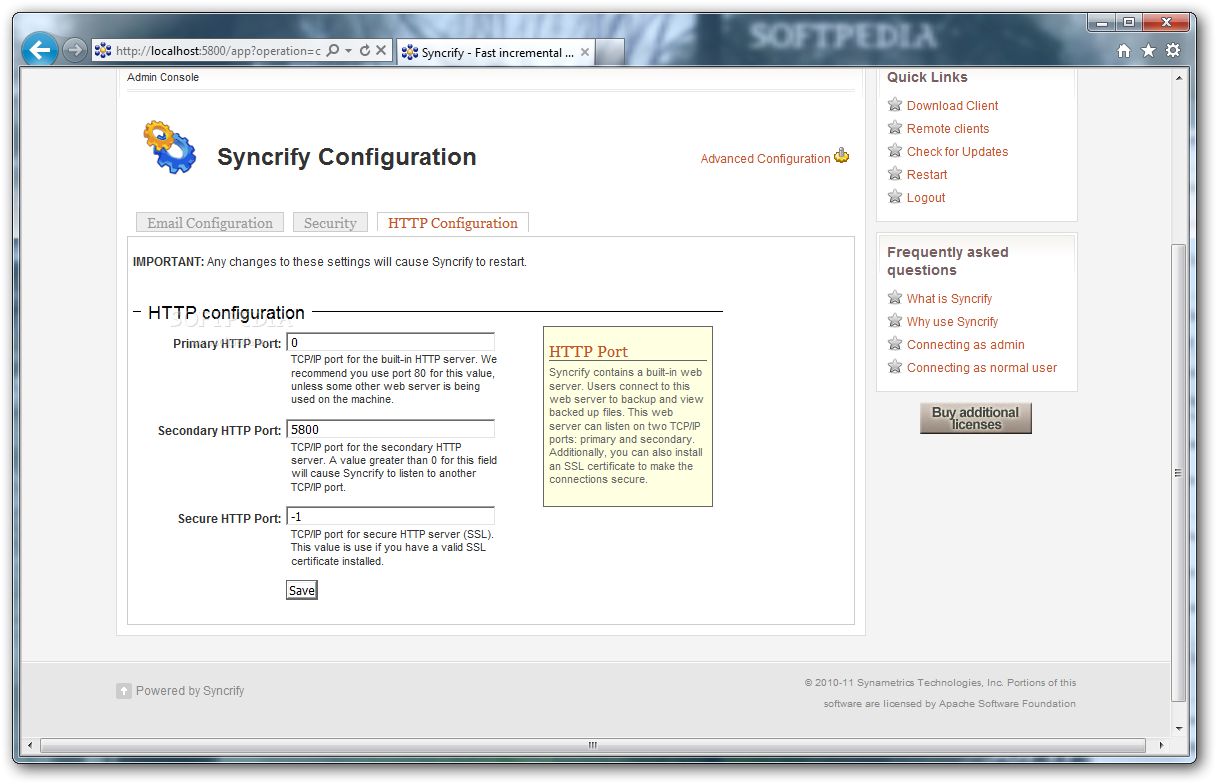This screenshot has height=784, width=1217.
Task: Open the Advanced Configuration link
Action: pos(765,158)
